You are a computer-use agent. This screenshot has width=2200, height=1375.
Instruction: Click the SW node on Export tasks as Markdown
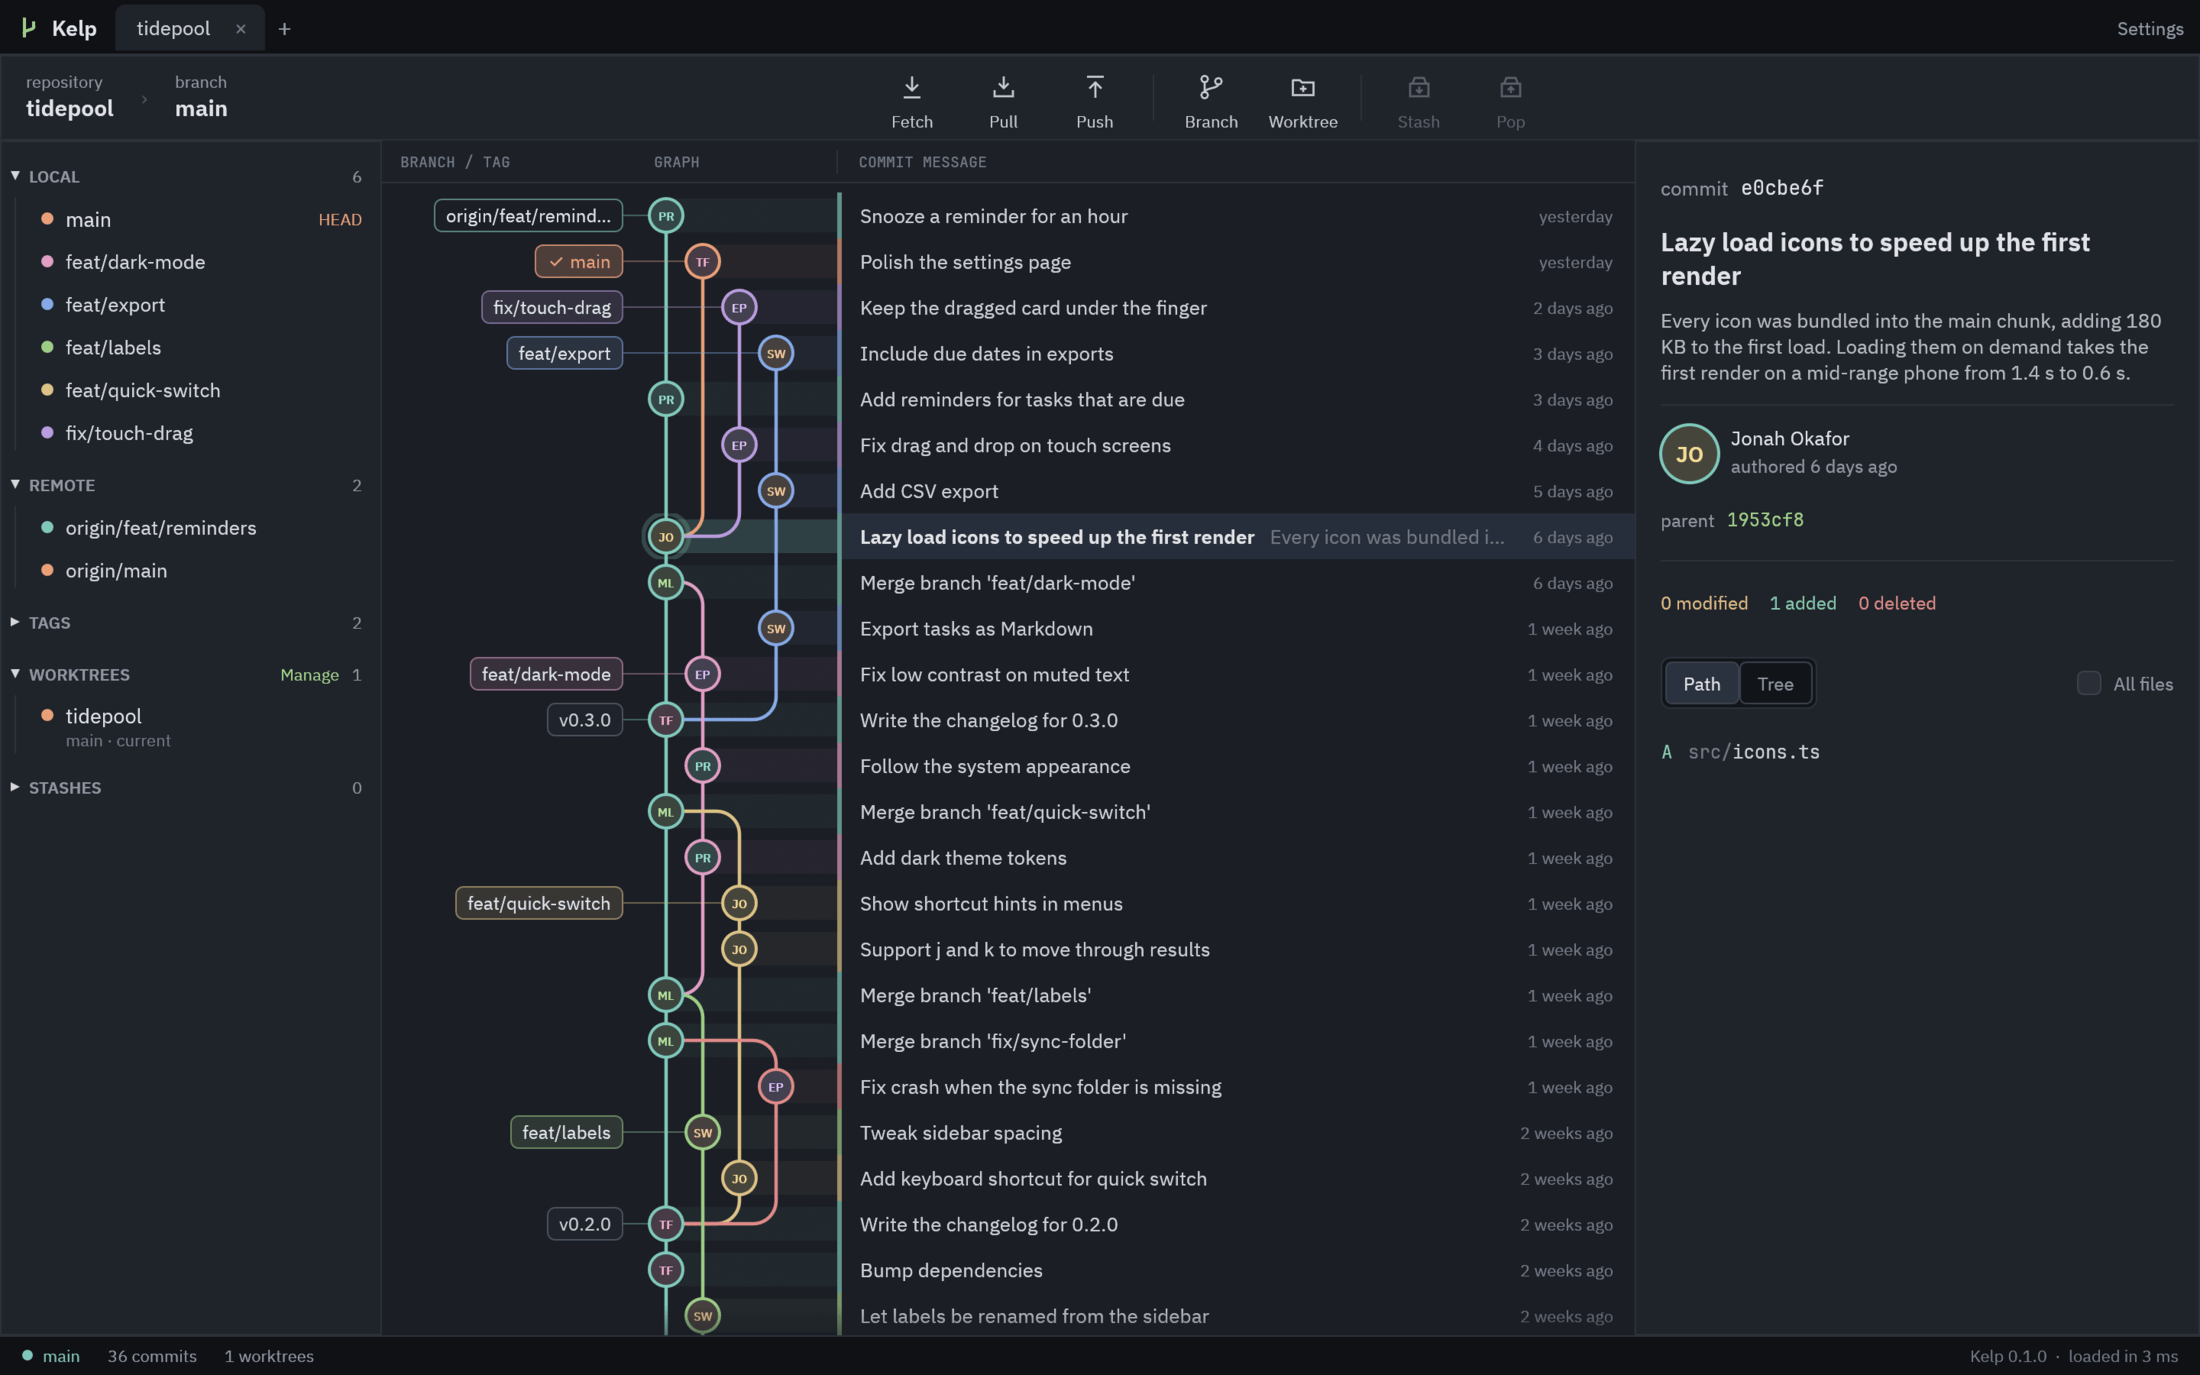pos(776,628)
